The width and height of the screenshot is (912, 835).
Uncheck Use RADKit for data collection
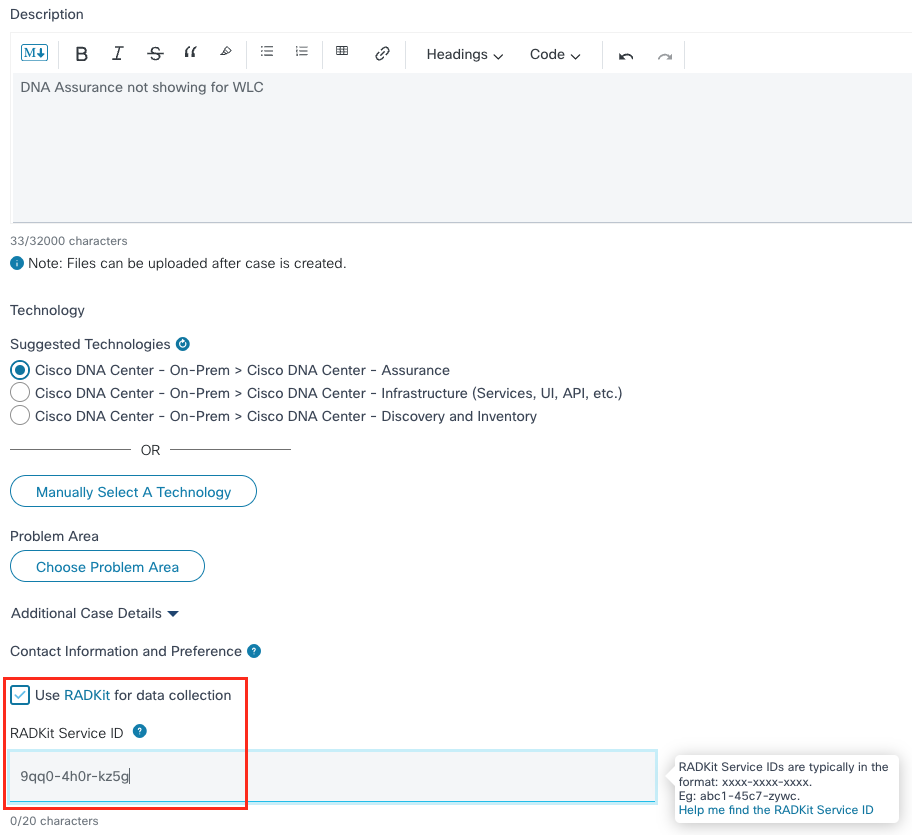[20, 695]
